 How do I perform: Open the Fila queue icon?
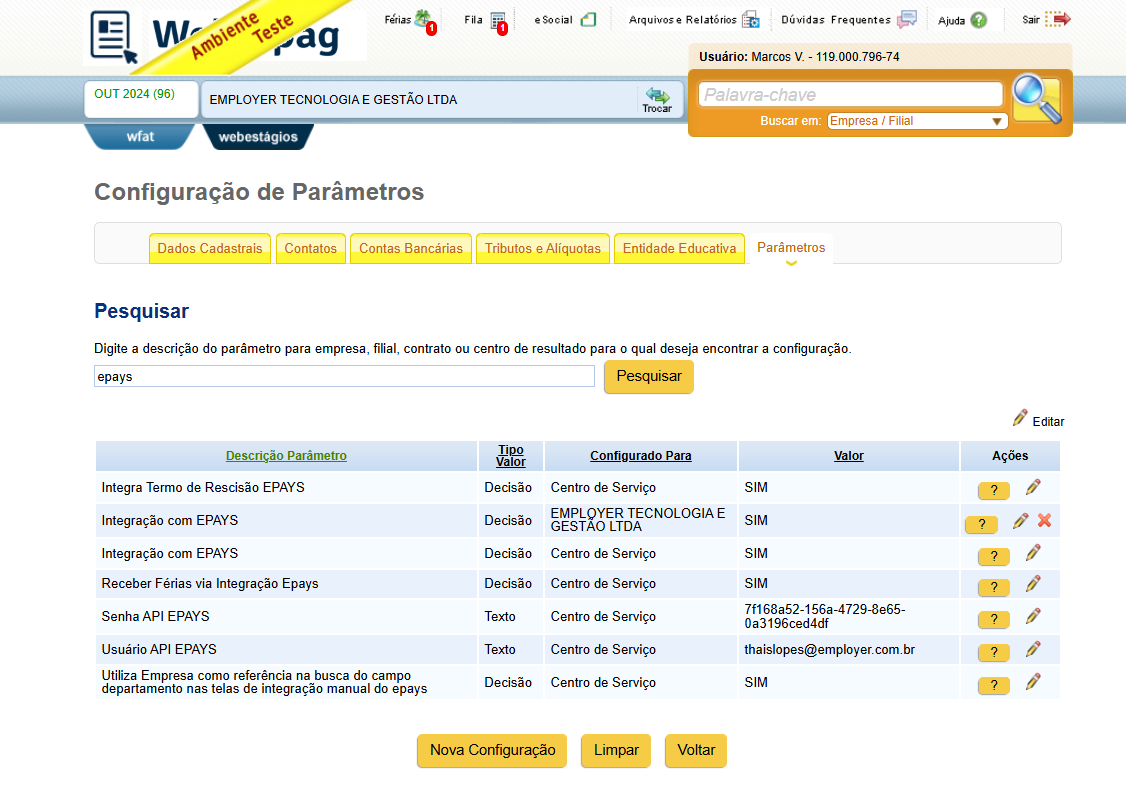coord(498,21)
